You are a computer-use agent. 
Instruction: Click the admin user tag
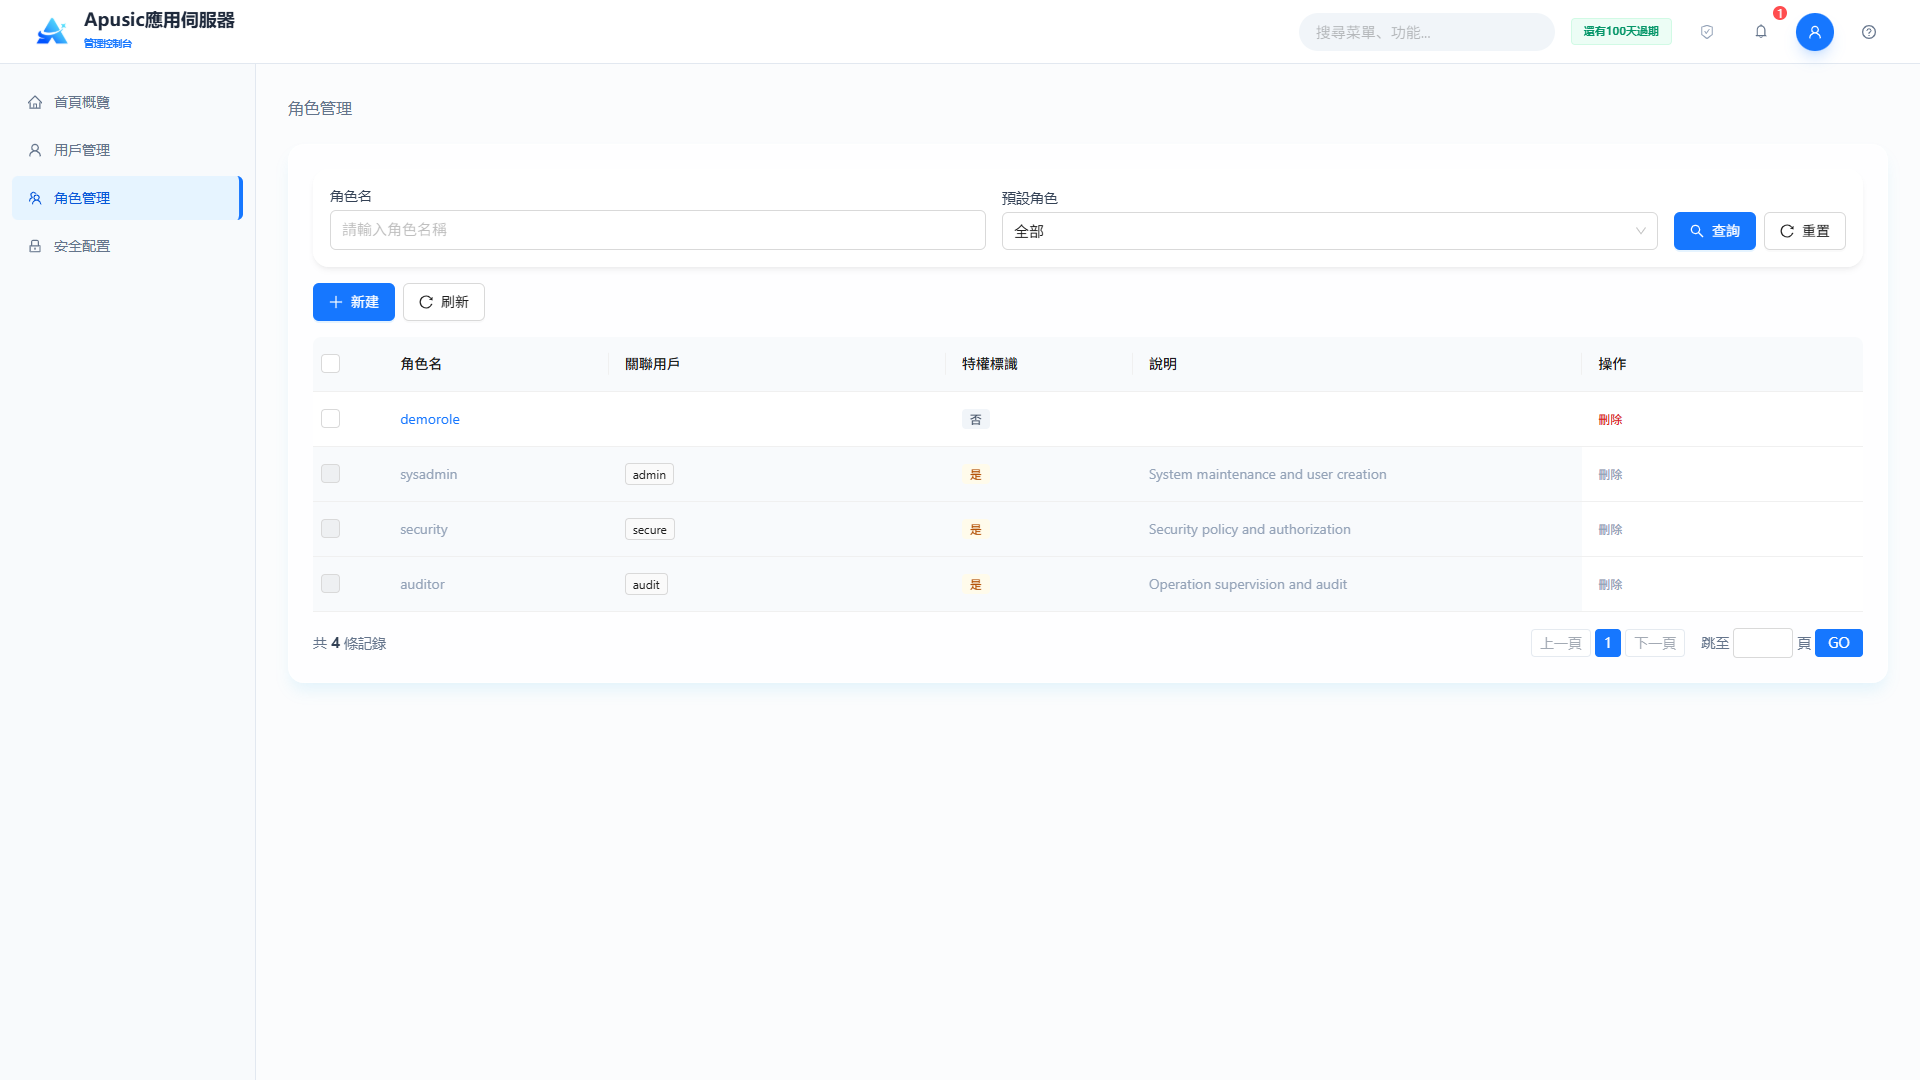tap(649, 474)
